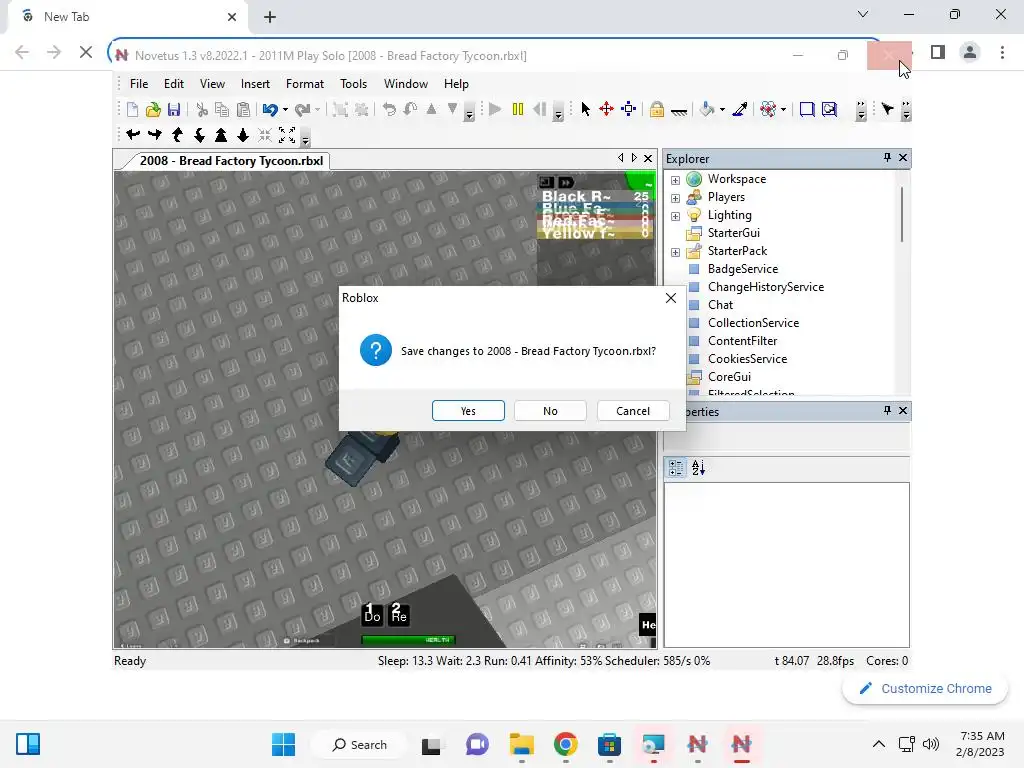Viewport: 1024px width, 768px height.
Task: Click the Lock padlock tool
Action: [x=657, y=109]
